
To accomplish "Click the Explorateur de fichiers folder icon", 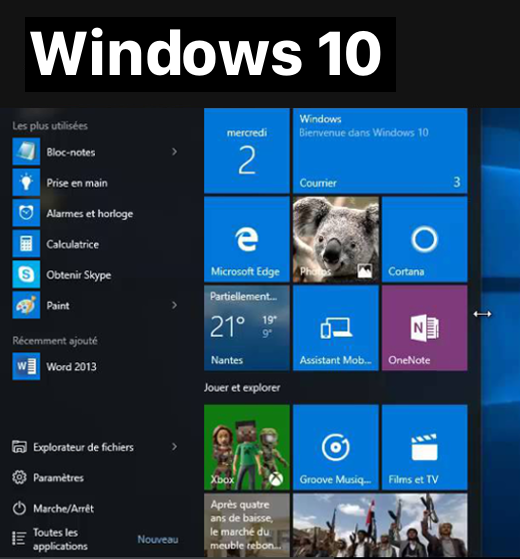I will tap(19, 447).
